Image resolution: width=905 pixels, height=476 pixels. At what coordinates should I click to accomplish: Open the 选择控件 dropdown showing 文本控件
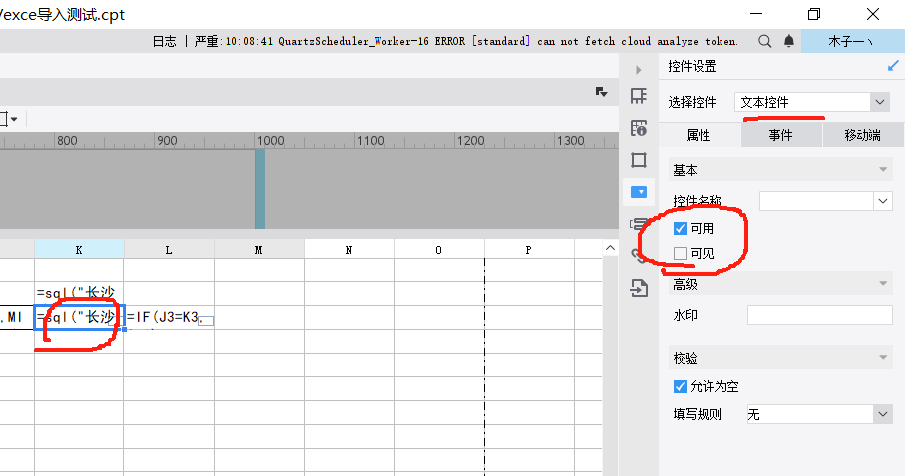pos(811,102)
